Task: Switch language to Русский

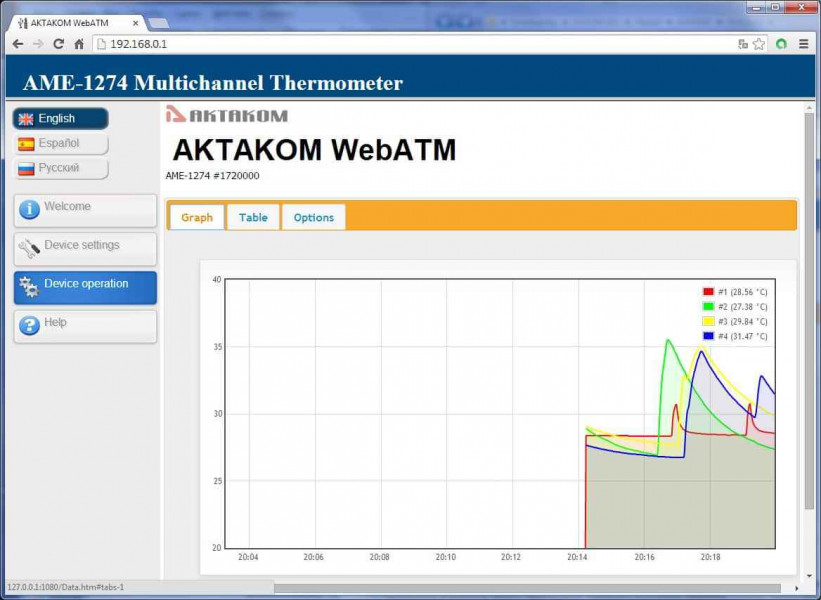Action: pos(61,168)
